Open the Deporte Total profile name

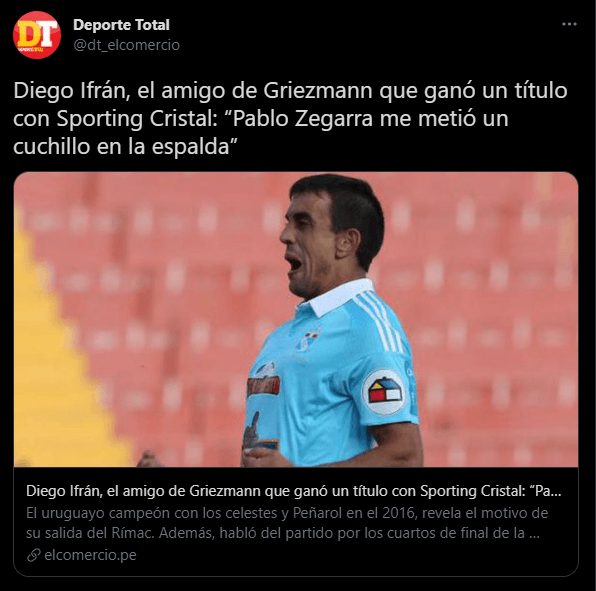[x=121, y=25]
